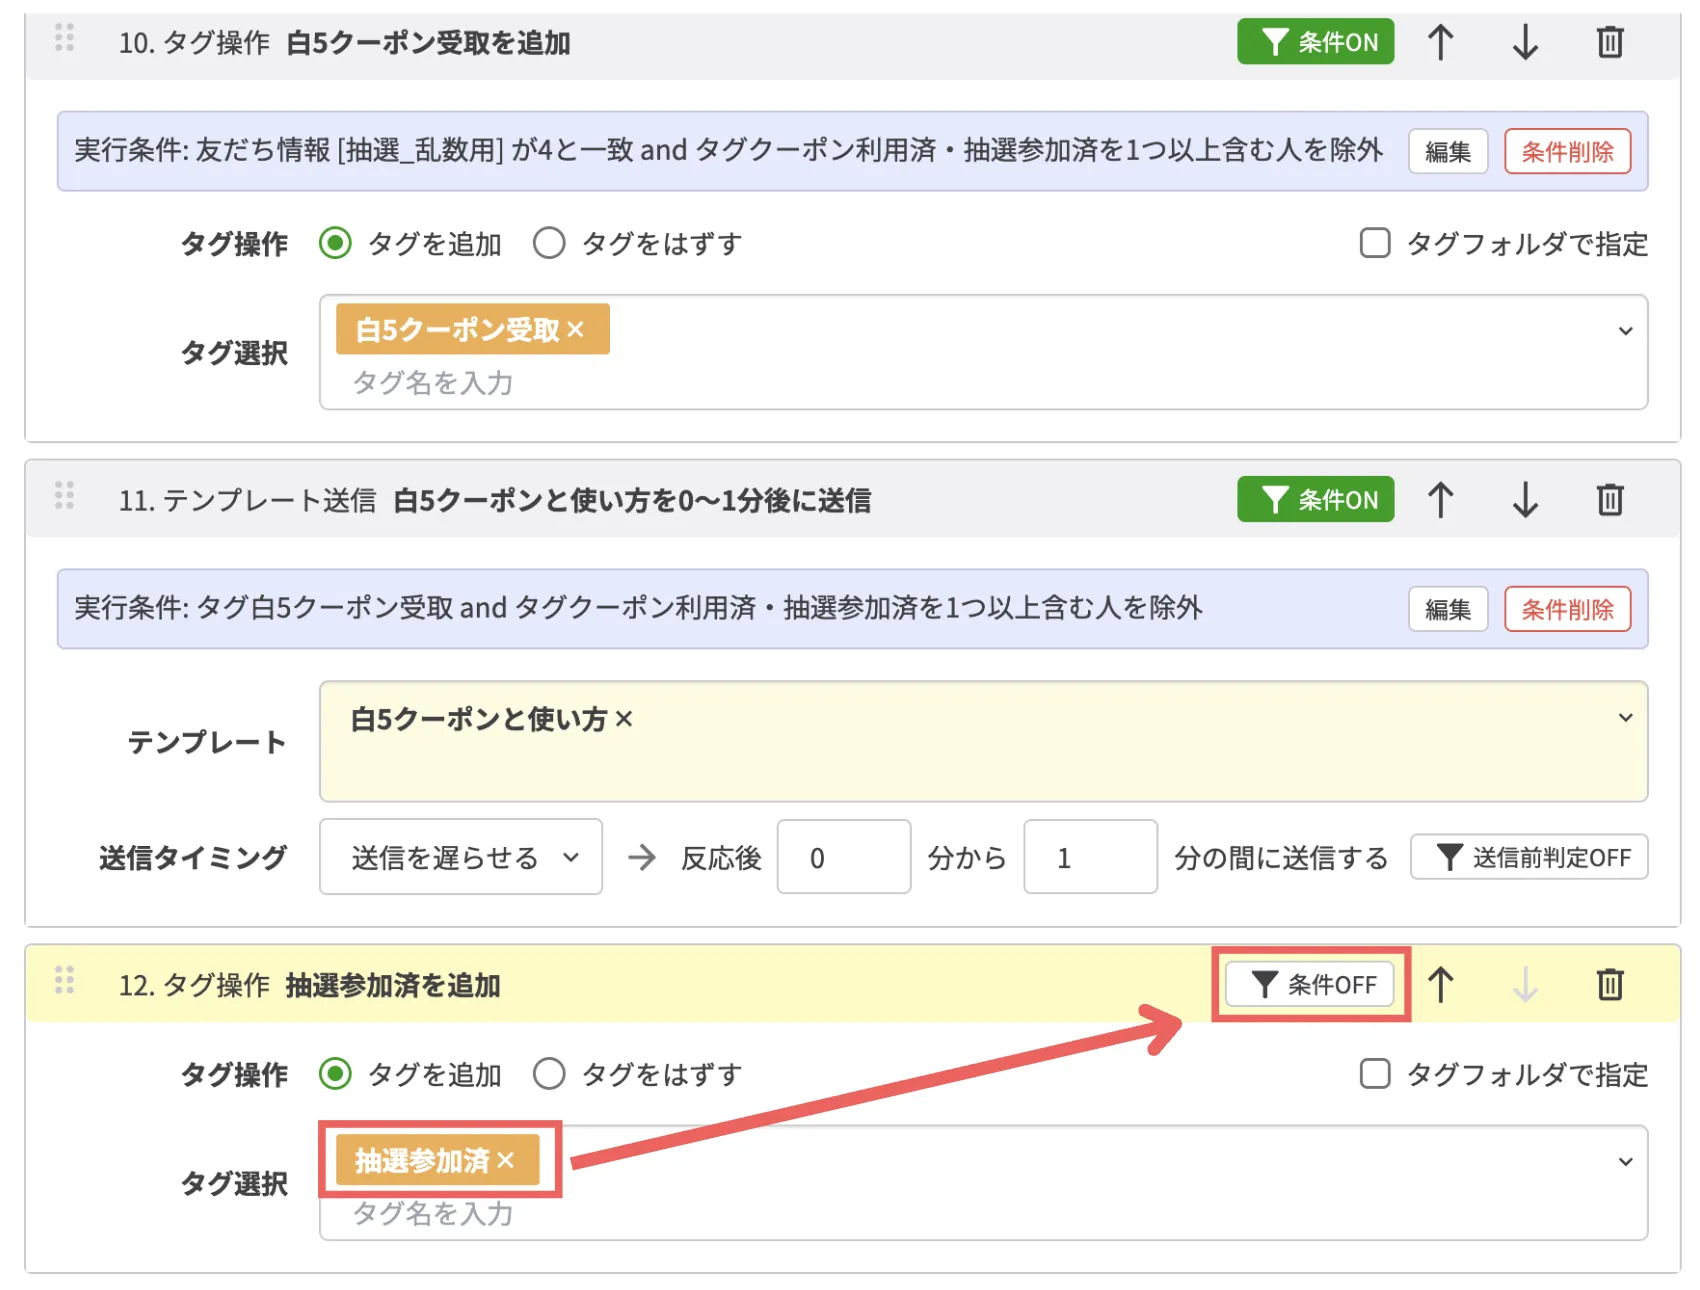Click 編集 button for action 11 condition
The height and width of the screenshot is (1290, 1700).
tap(1448, 609)
